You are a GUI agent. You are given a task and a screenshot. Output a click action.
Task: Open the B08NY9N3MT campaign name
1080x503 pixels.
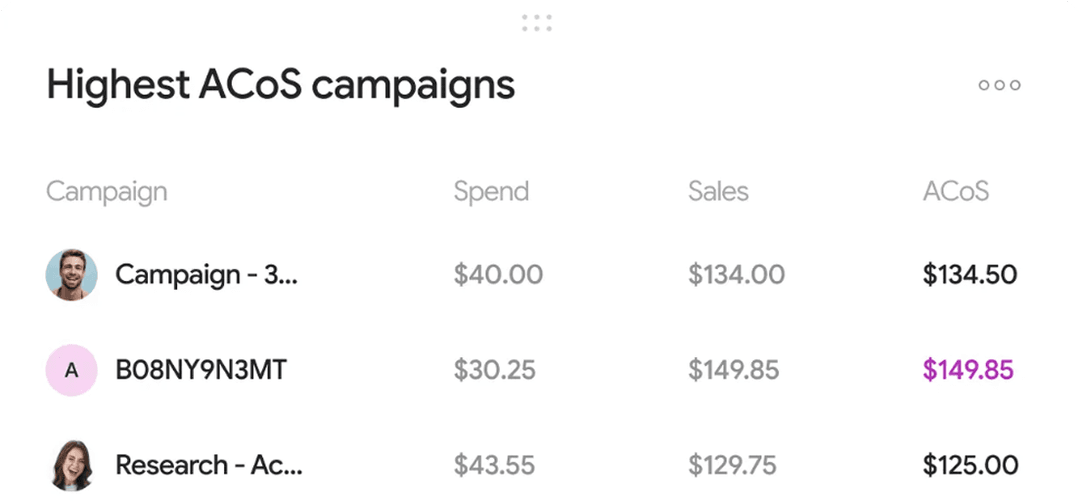[x=201, y=370]
